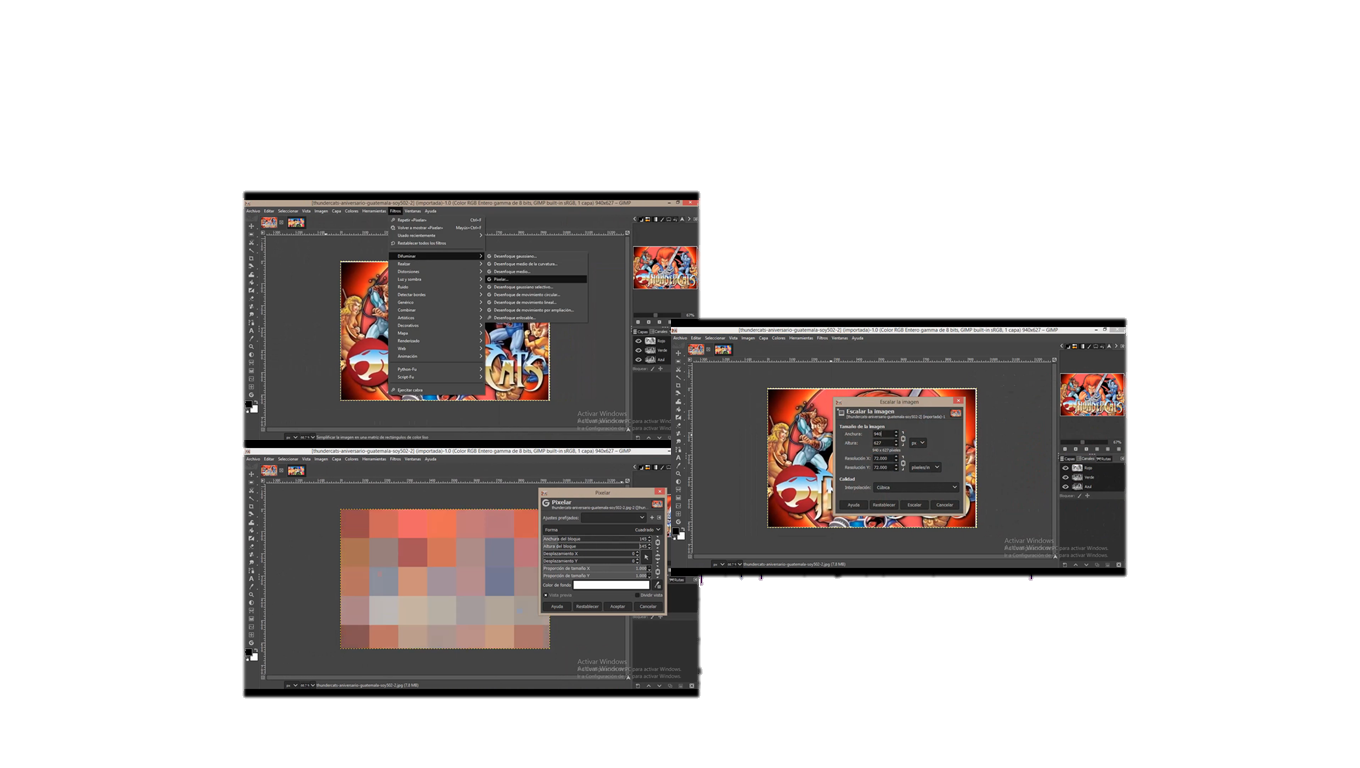Viewport: 1360px width, 768px height.
Task: Select the Move tool in the GIMP toolbox
Action: [250, 227]
